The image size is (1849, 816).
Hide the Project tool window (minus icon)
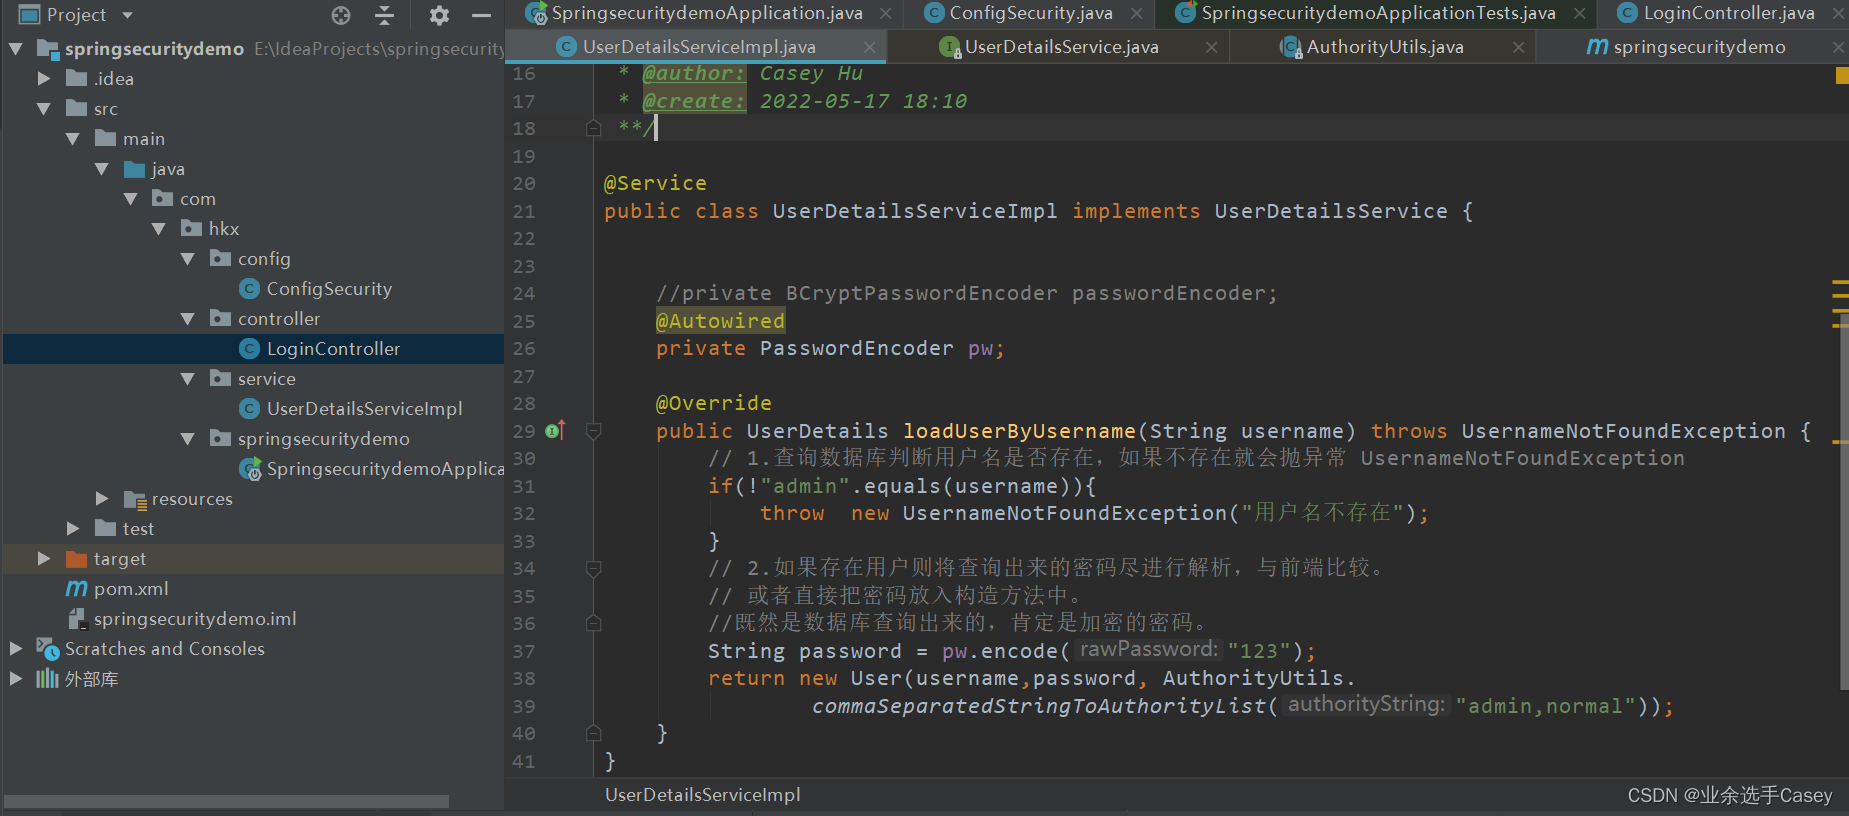481,15
